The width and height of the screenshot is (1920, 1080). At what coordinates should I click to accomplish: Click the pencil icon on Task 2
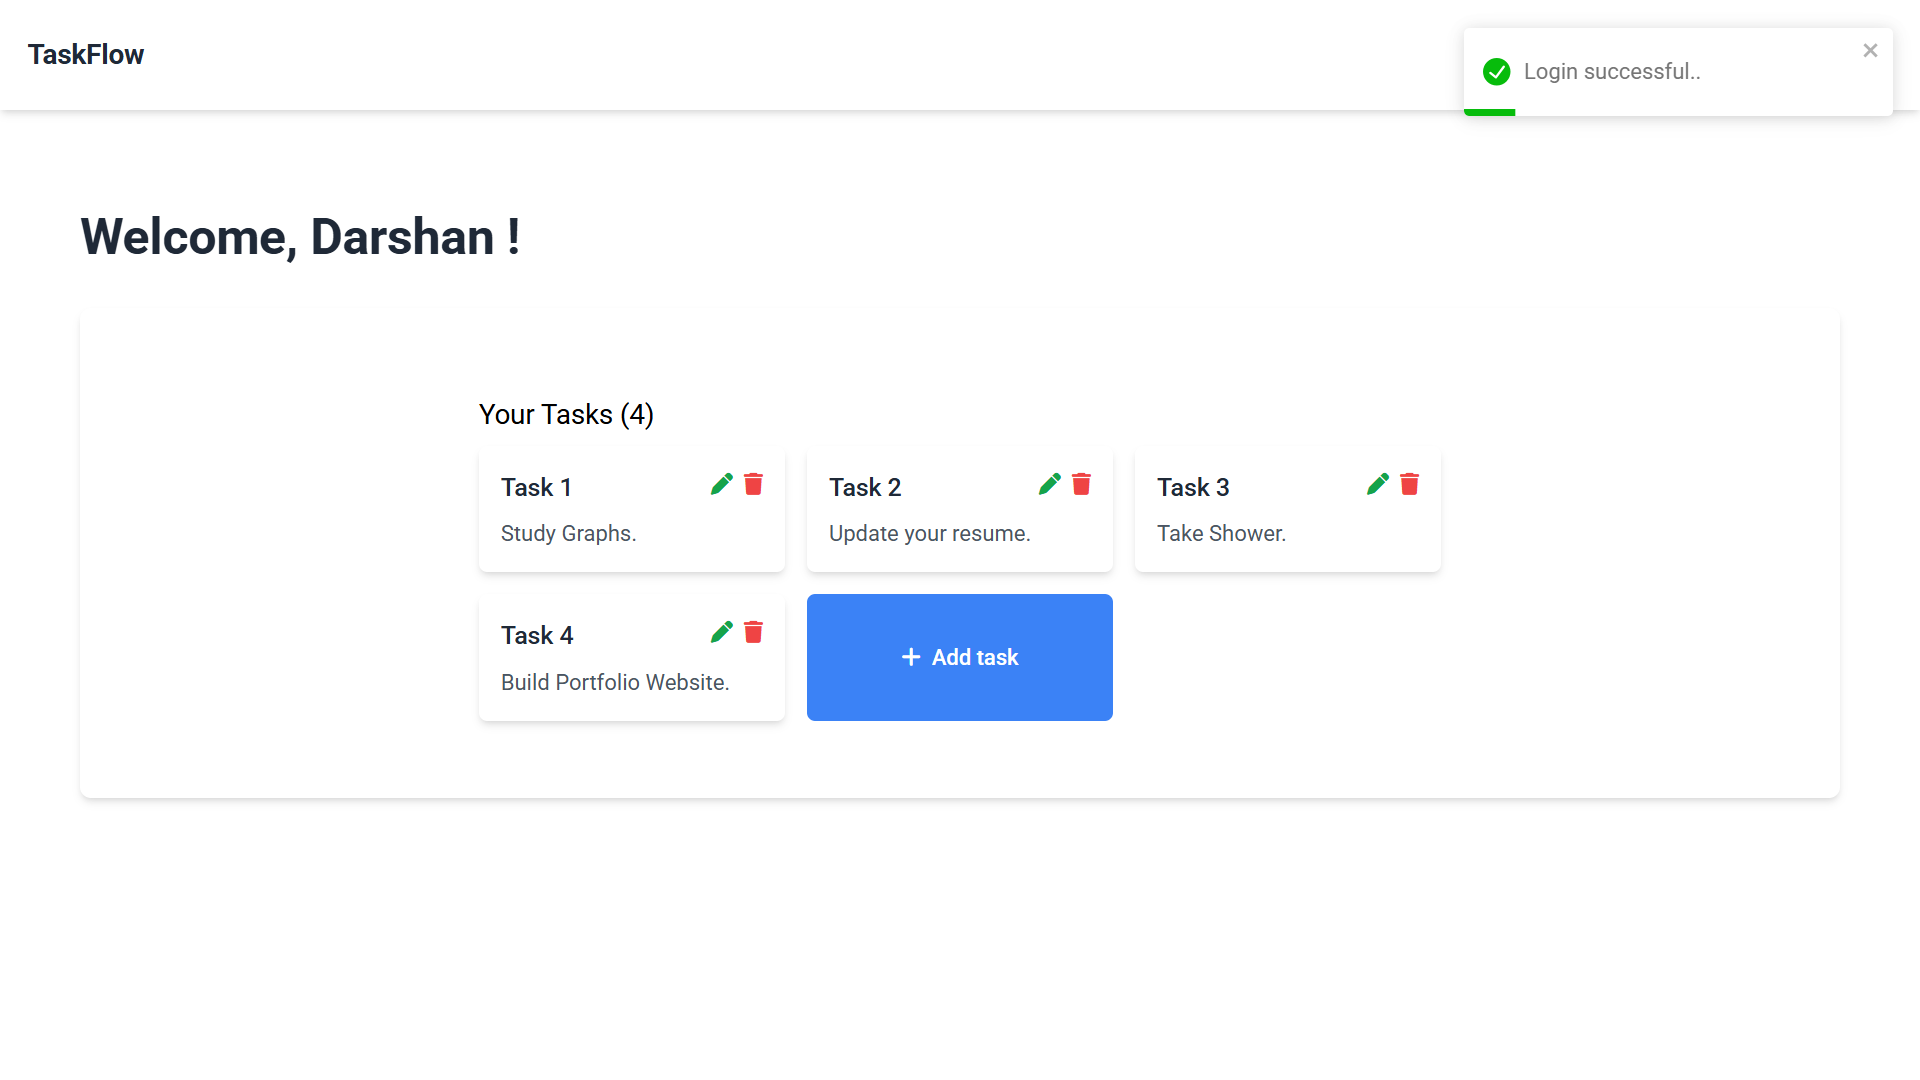[1049, 485]
